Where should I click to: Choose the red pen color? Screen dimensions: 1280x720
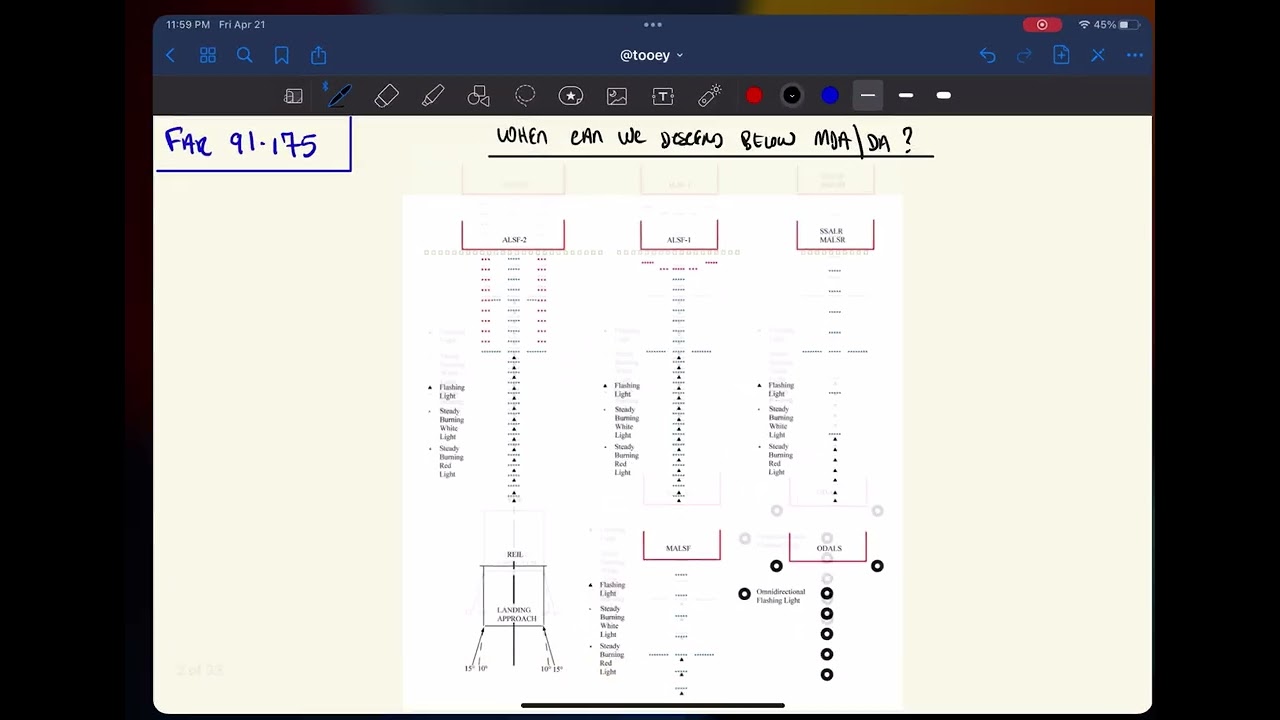pyautogui.click(x=754, y=96)
